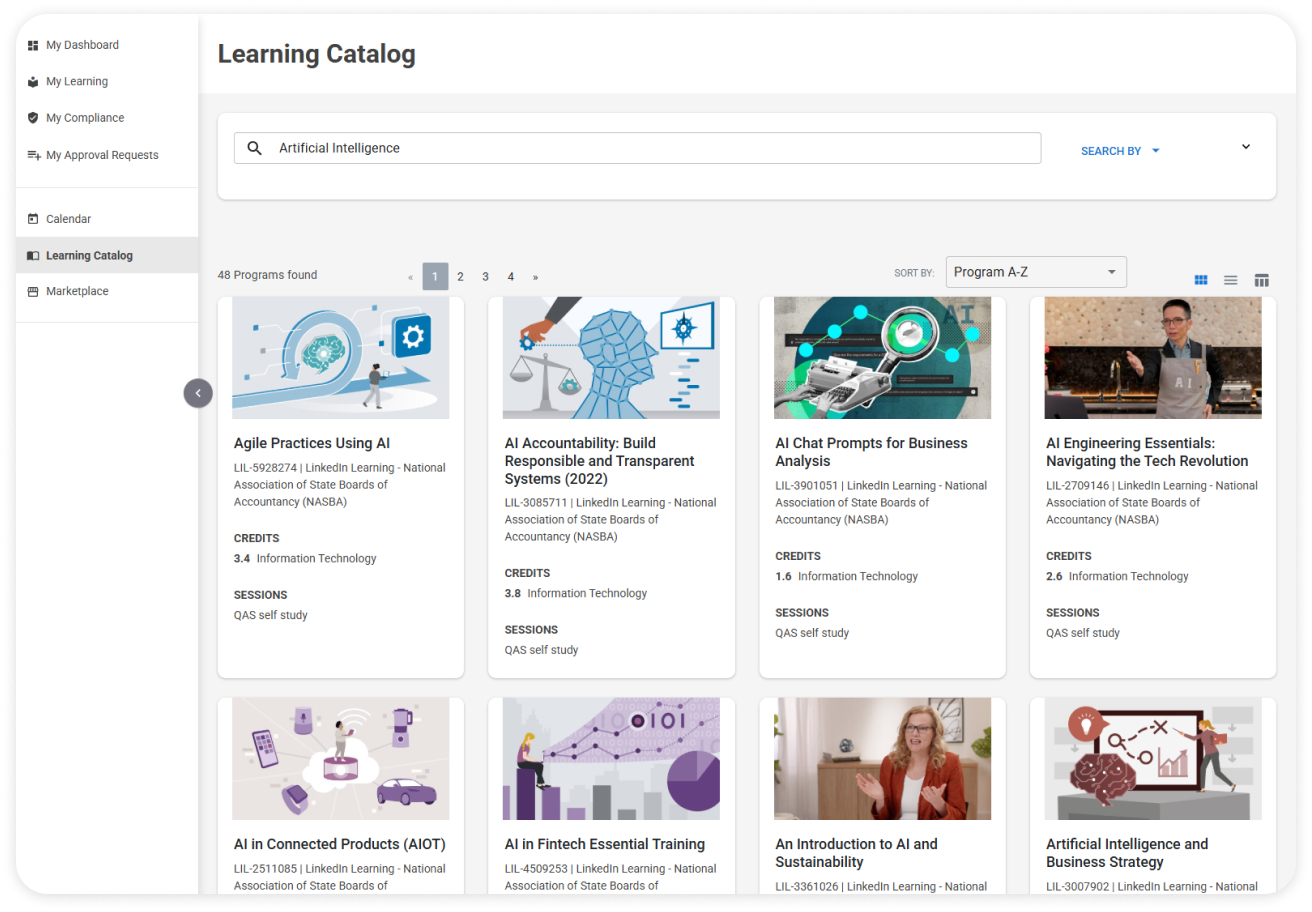Click the '1.6 Information Technology' credits text
1312x912 pixels.
click(x=847, y=577)
